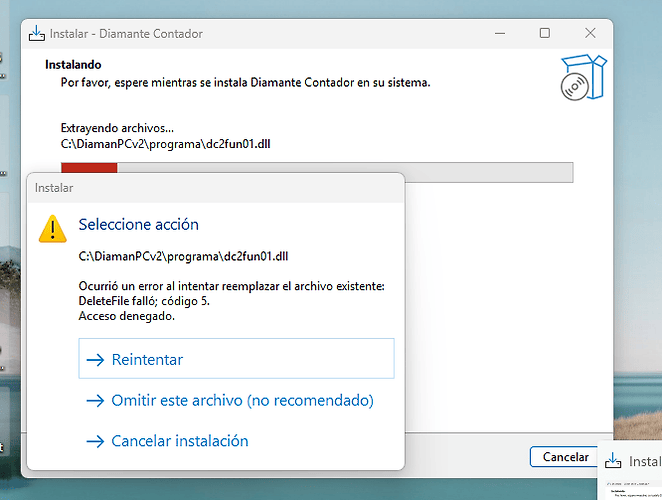The width and height of the screenshot is (662, 500).
Task: Minimize the Diamante Contador installer window
Action: click(500, 33)
